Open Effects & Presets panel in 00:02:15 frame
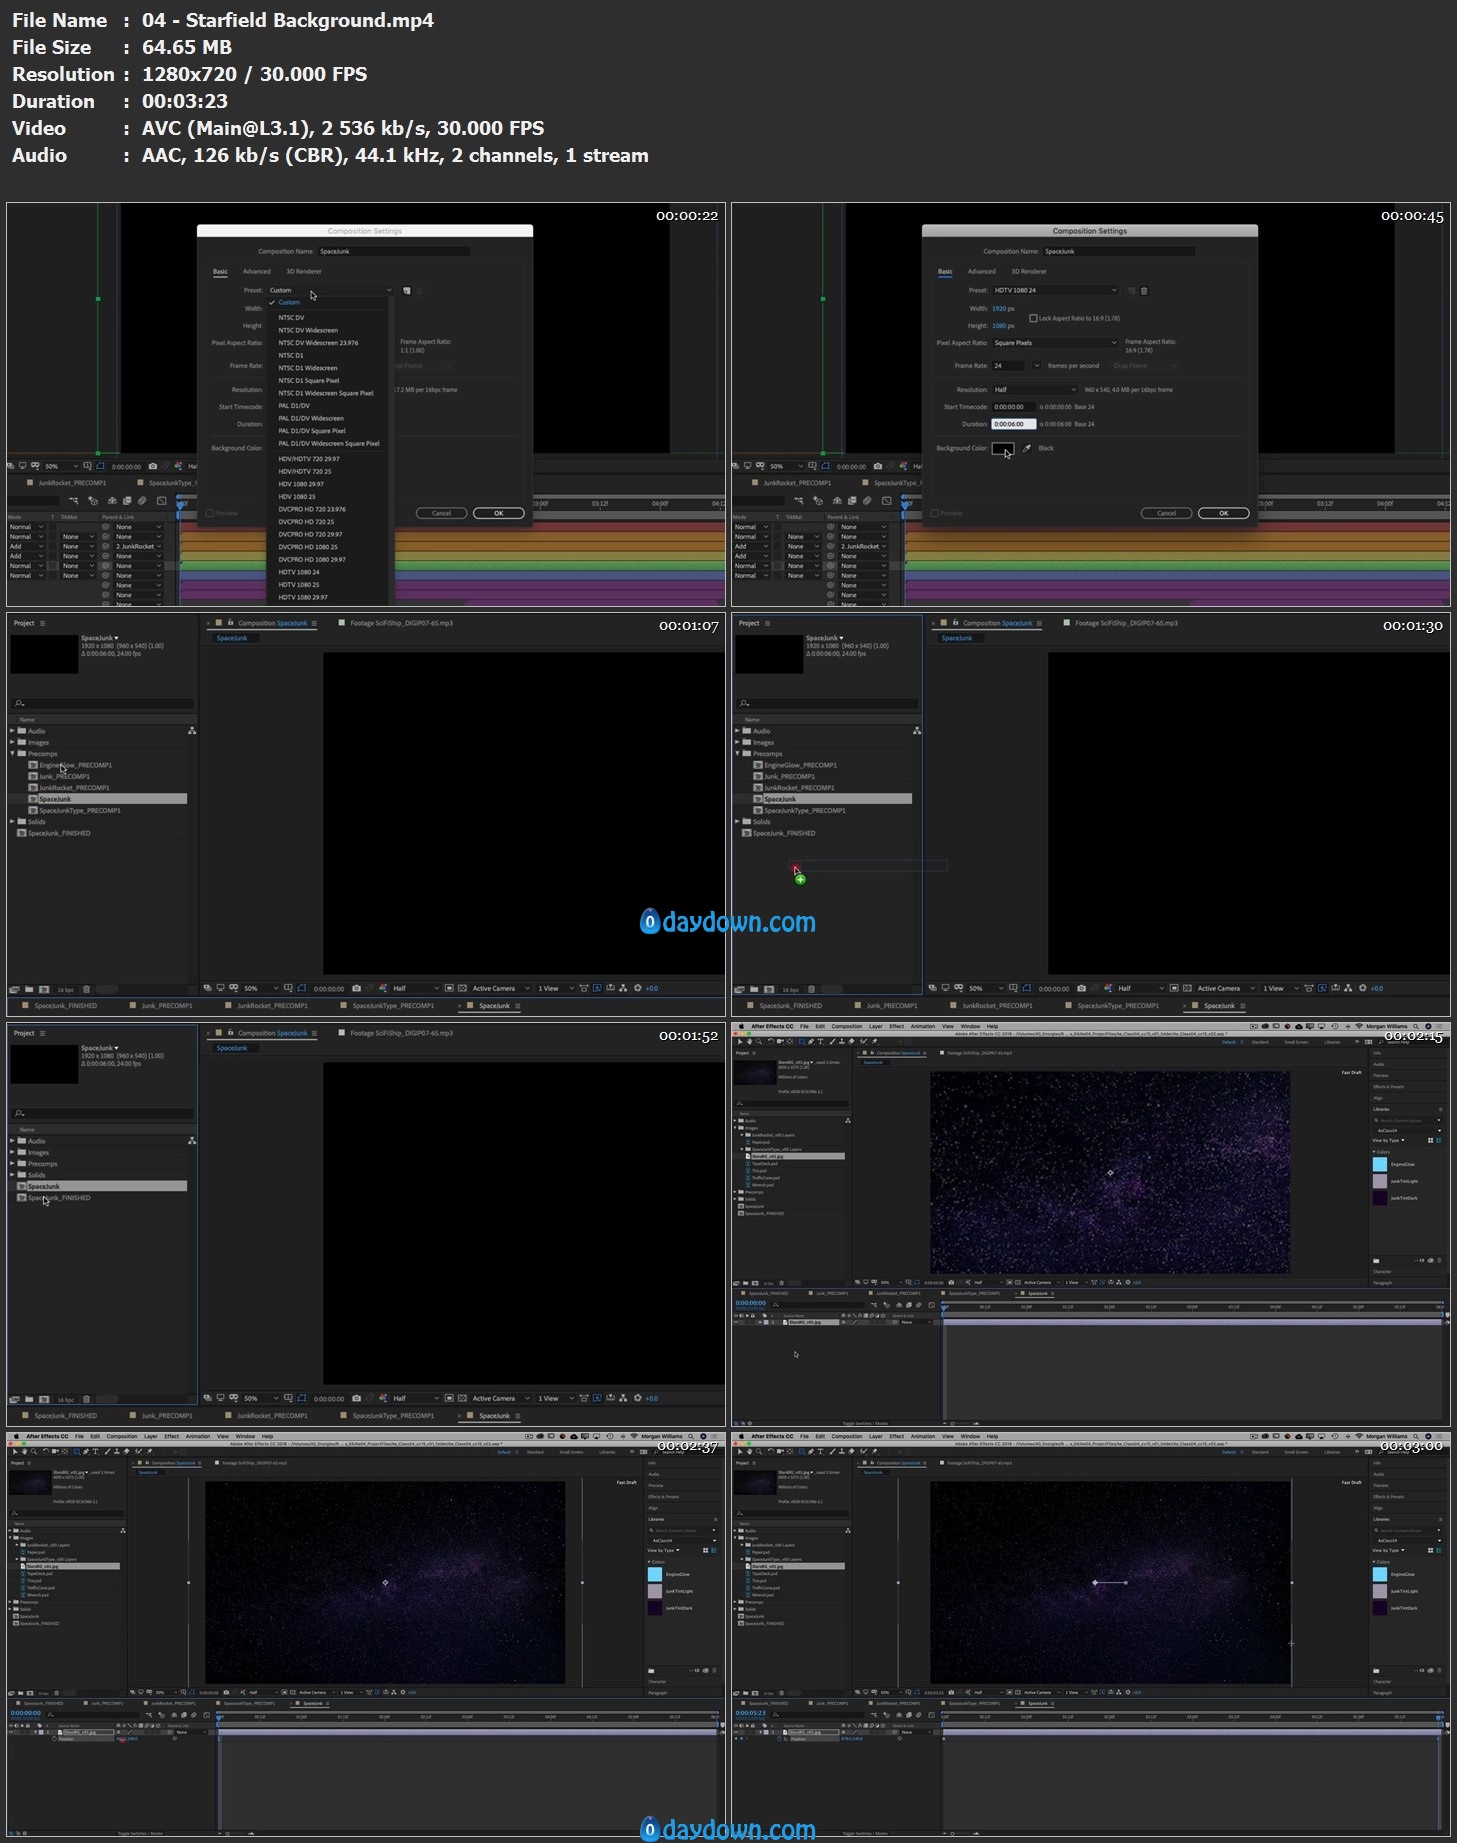Screen dimensions: 1457x1843 (1389, 1087)
